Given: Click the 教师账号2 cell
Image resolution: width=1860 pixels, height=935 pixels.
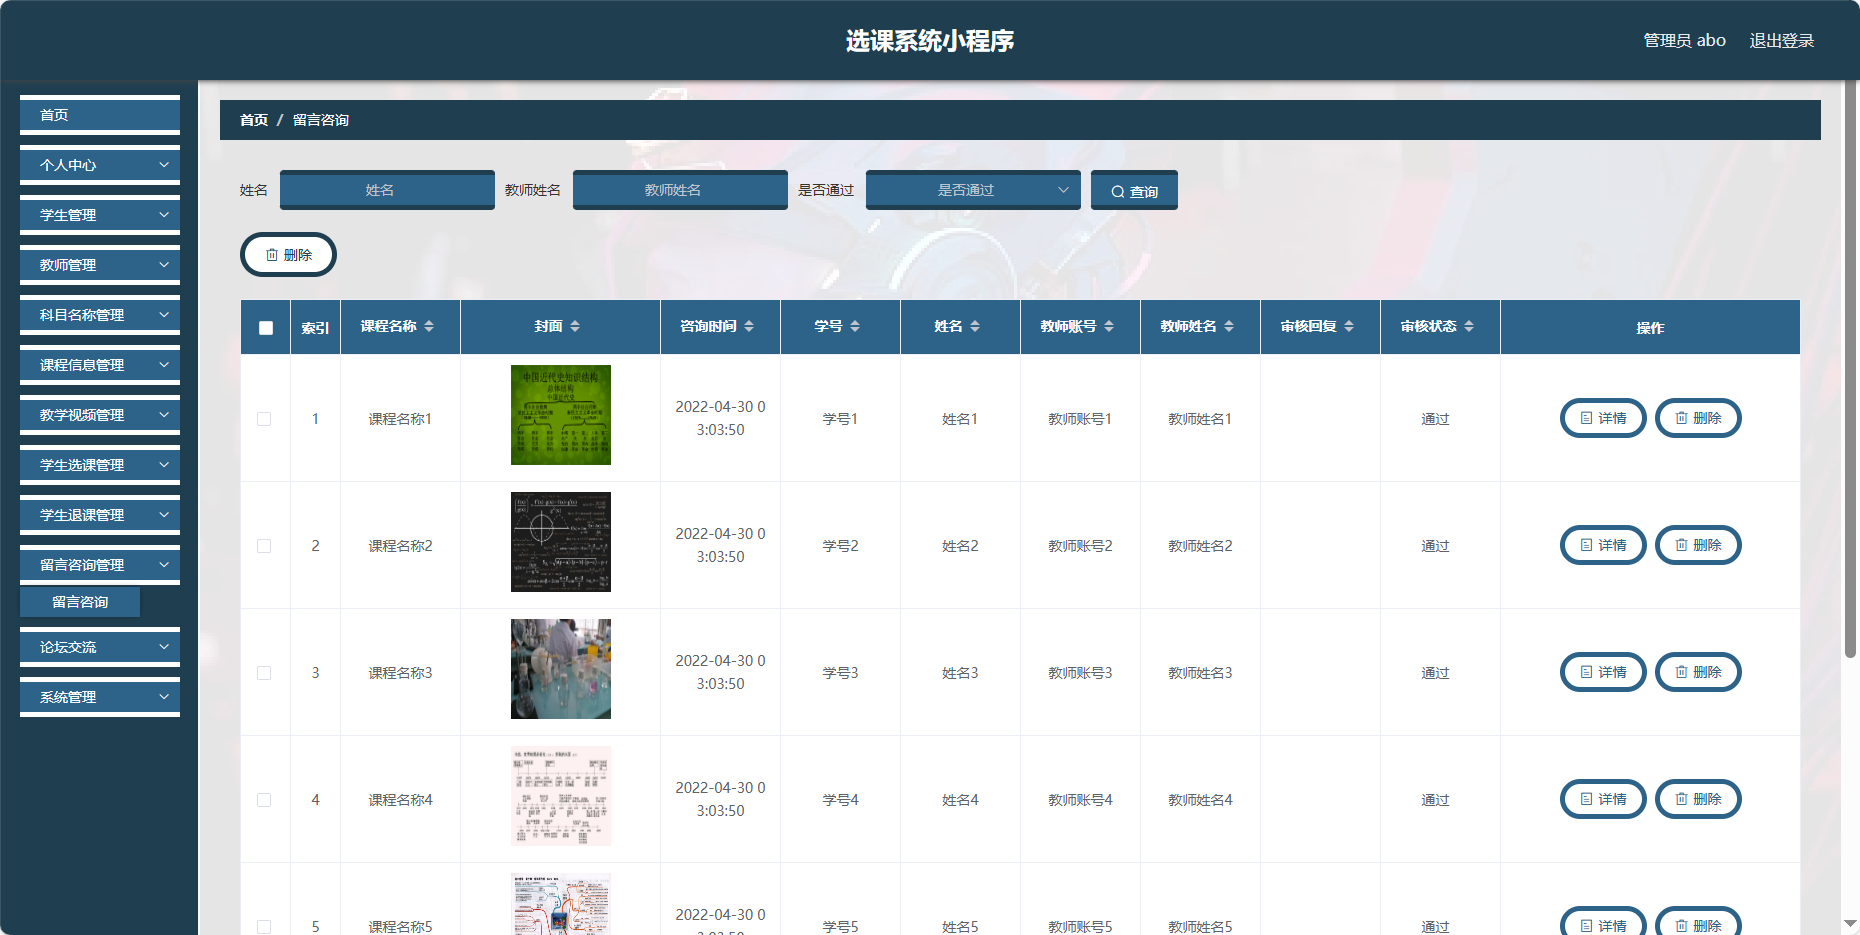Looking at the screenshot, I should click(x=1080, y=546).
